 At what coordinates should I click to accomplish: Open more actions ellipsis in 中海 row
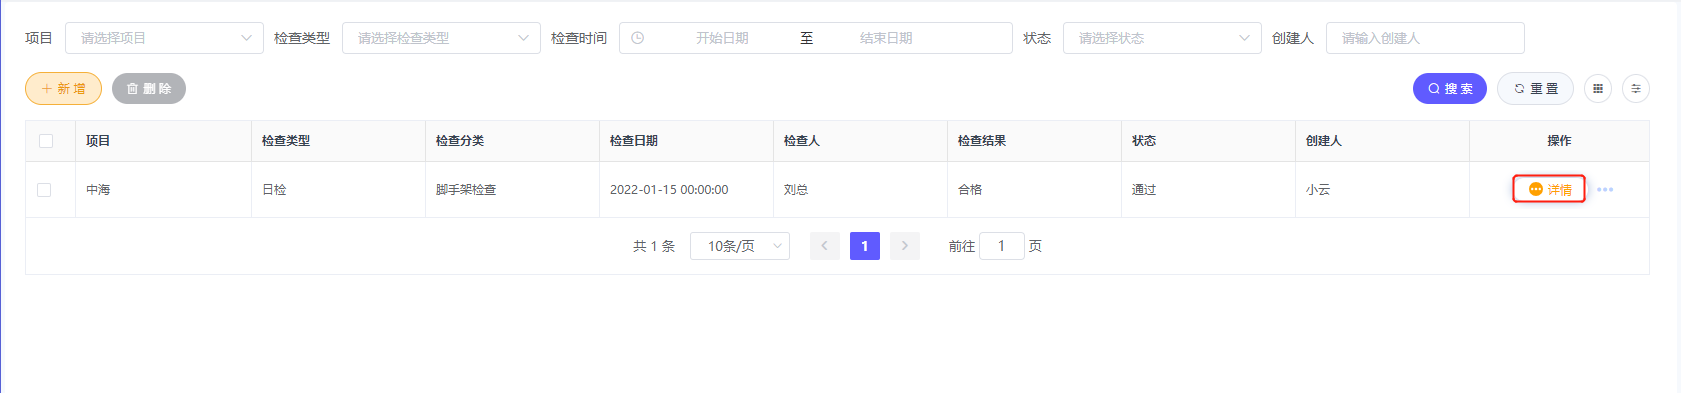pos(1605,190)
